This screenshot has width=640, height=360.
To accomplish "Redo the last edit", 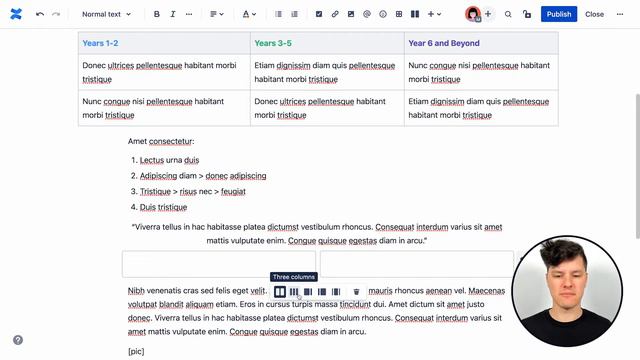I will [x=56, y=14].
